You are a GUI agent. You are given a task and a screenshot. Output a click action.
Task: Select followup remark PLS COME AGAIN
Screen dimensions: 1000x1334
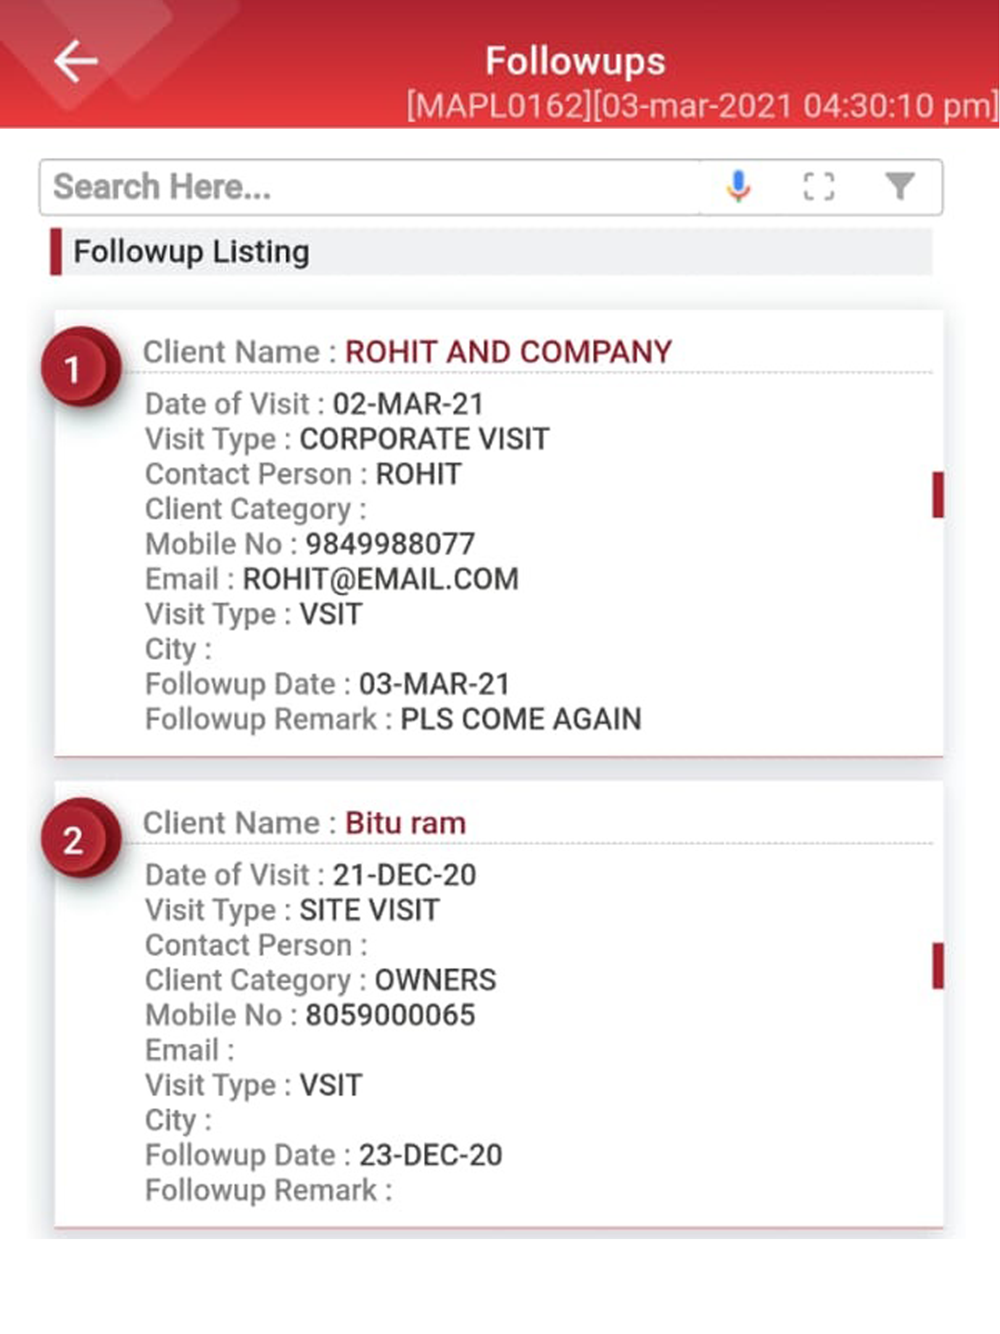520,719
